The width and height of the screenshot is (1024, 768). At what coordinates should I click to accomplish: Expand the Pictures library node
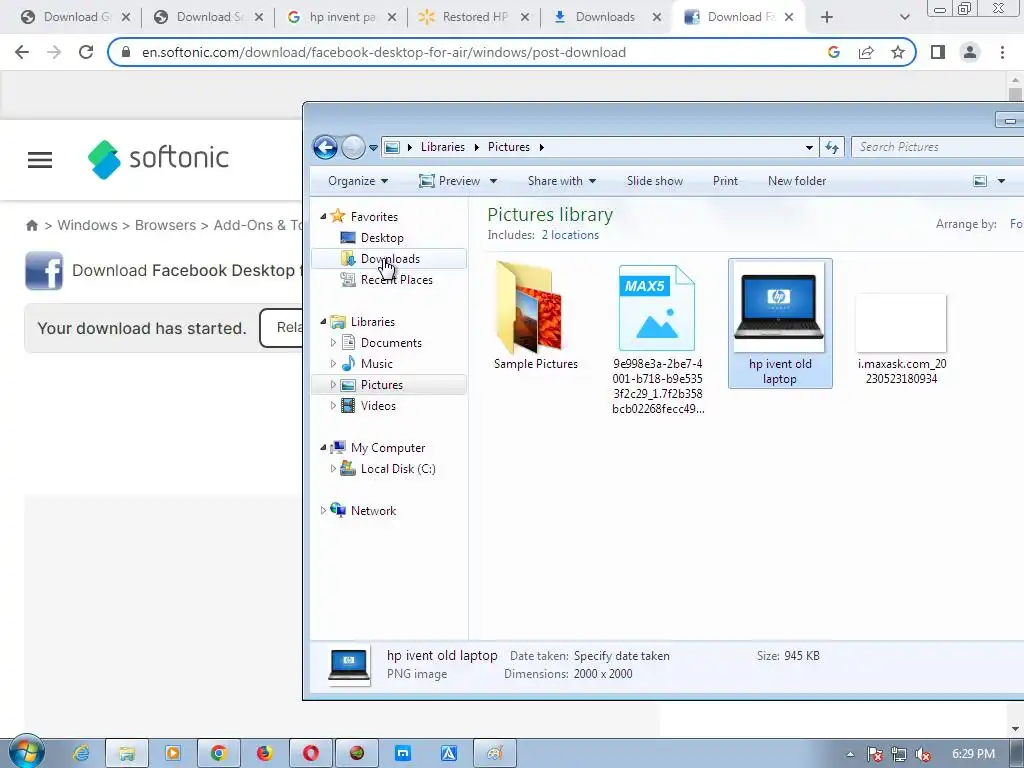(x=333, y=385)
